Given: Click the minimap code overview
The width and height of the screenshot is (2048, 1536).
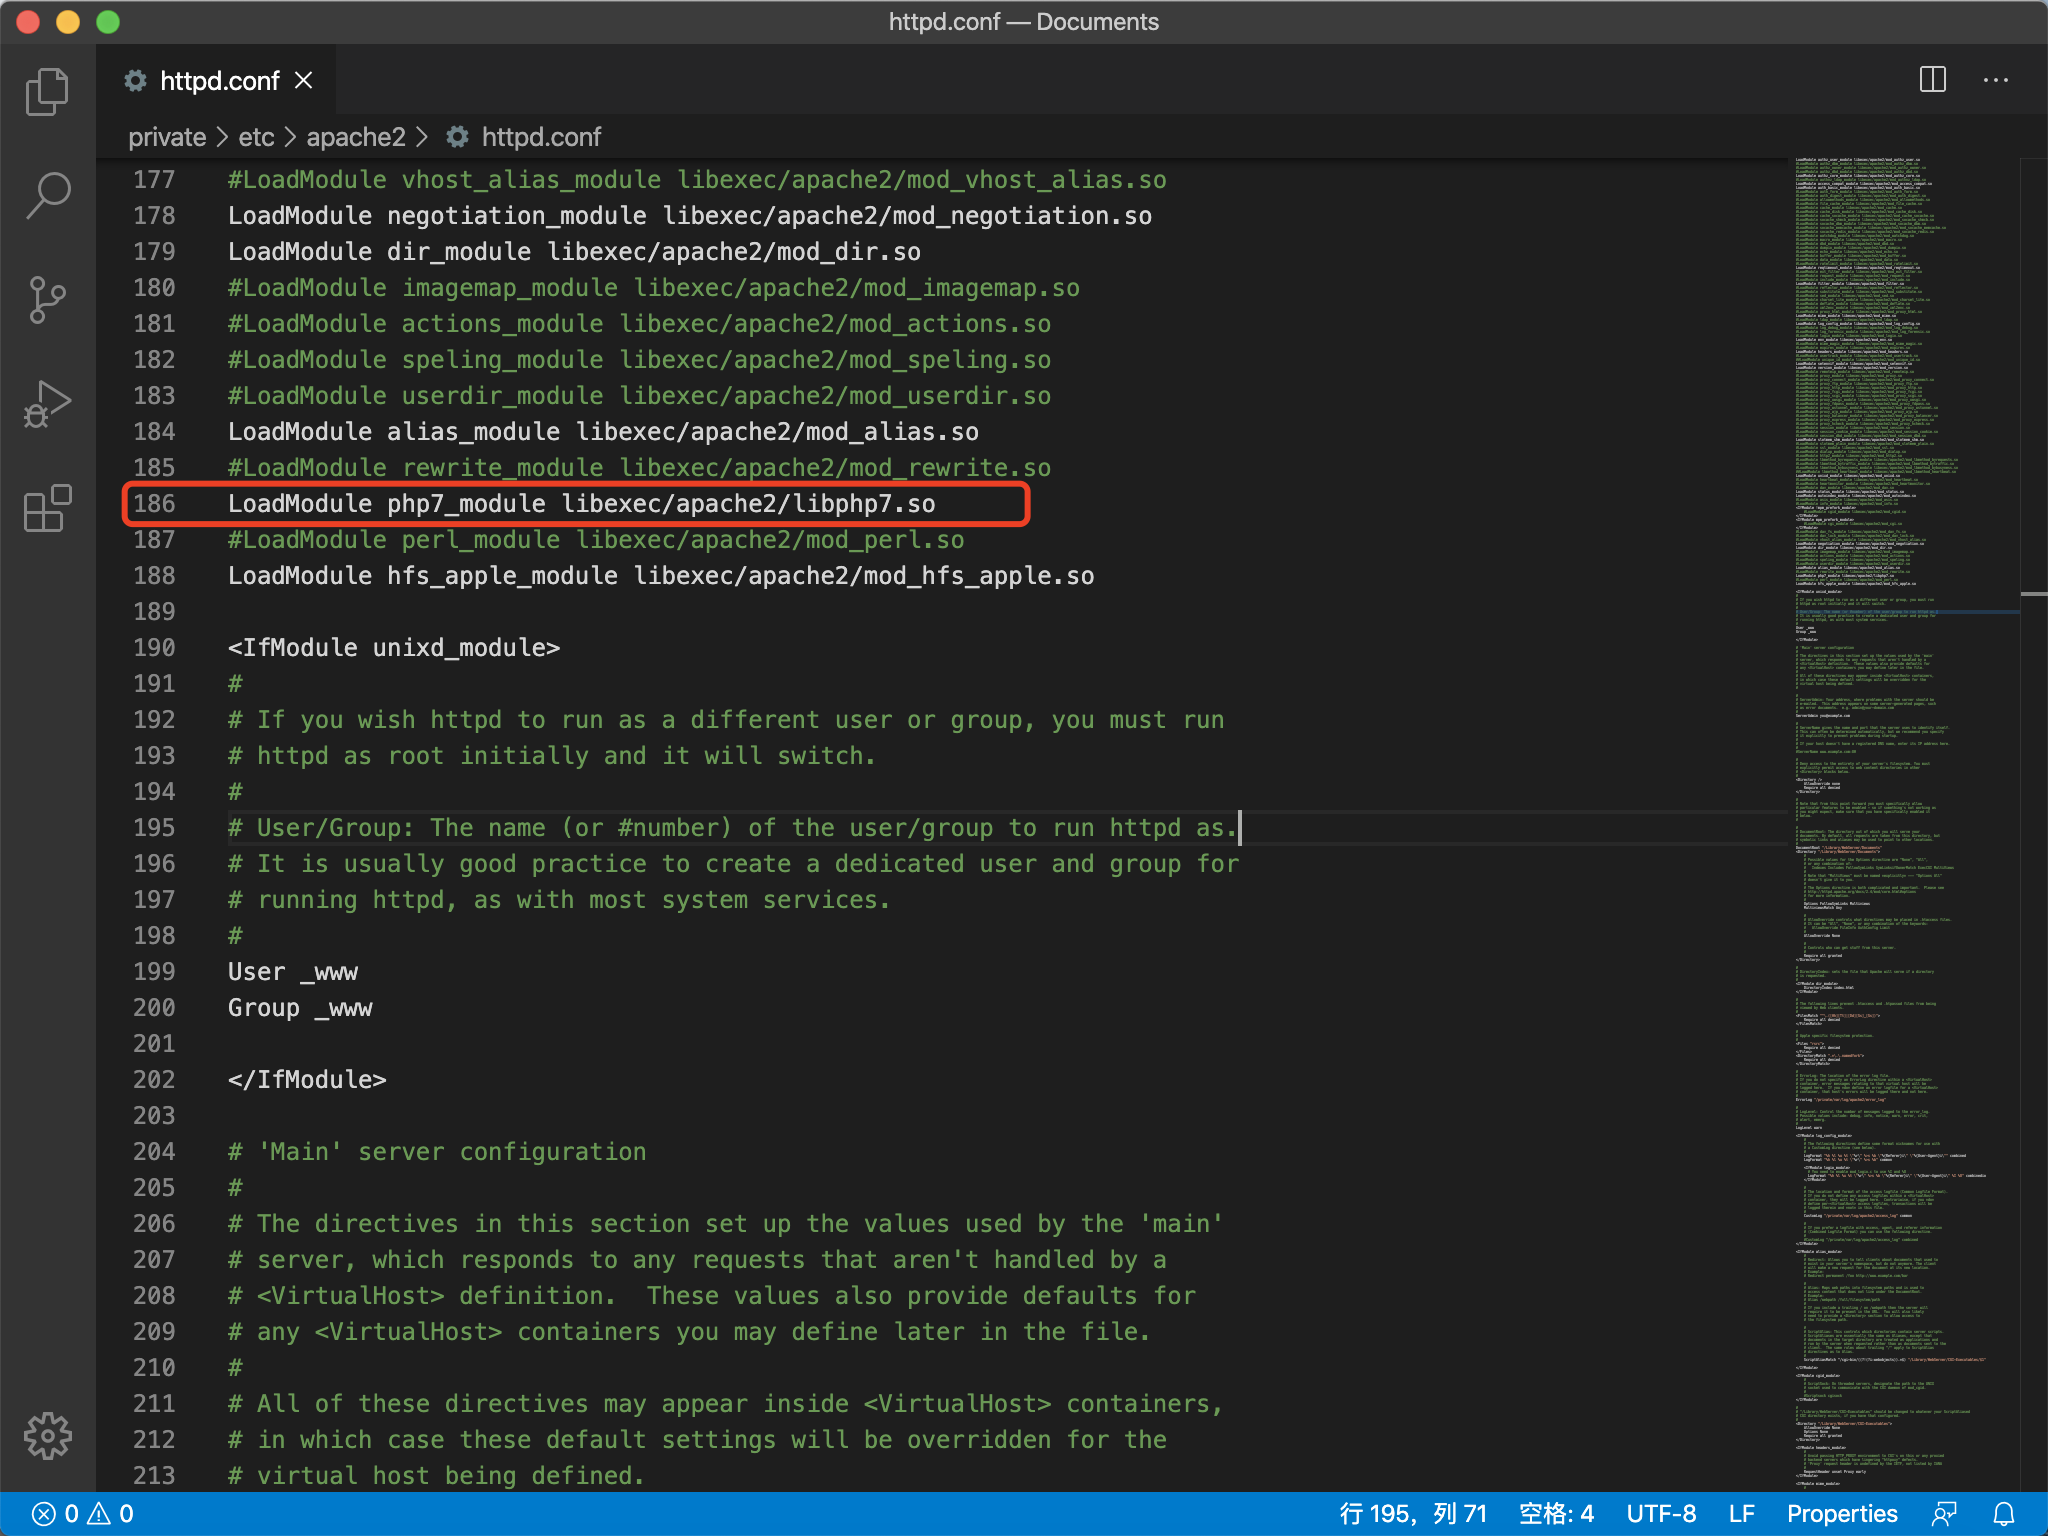Looking at the screenshot, I should [x=1903, y=824].
